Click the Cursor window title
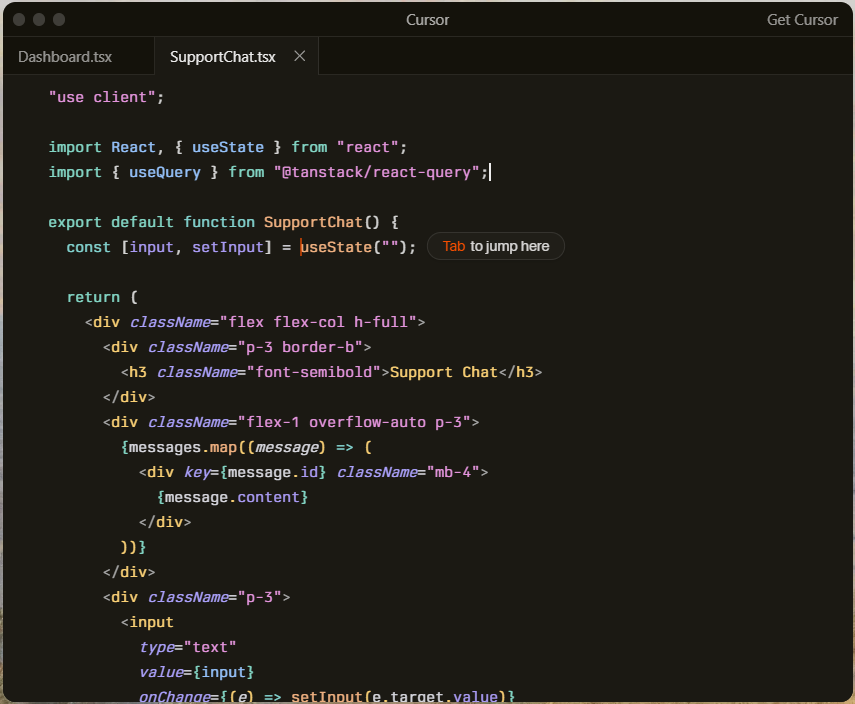The width and height of the screenshot is (855, 704). click(427, 20)
